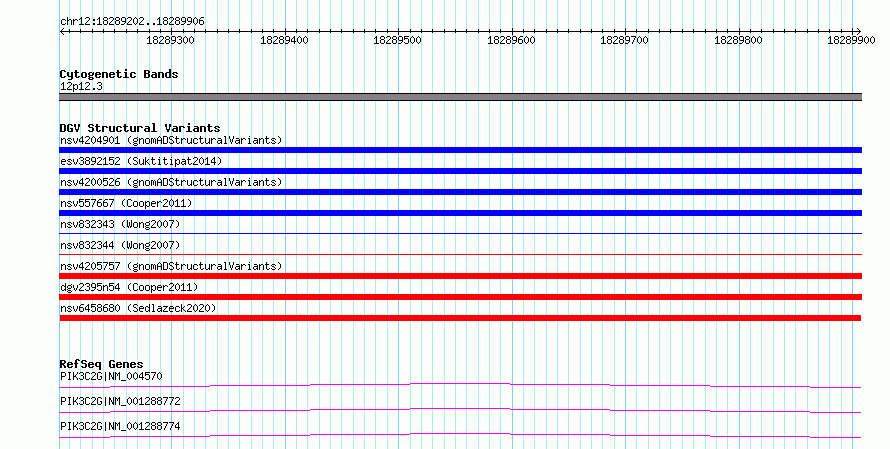The image size is (890, 449).
Task: Select the RefSeq Genes track title
Action: (101, 364)
